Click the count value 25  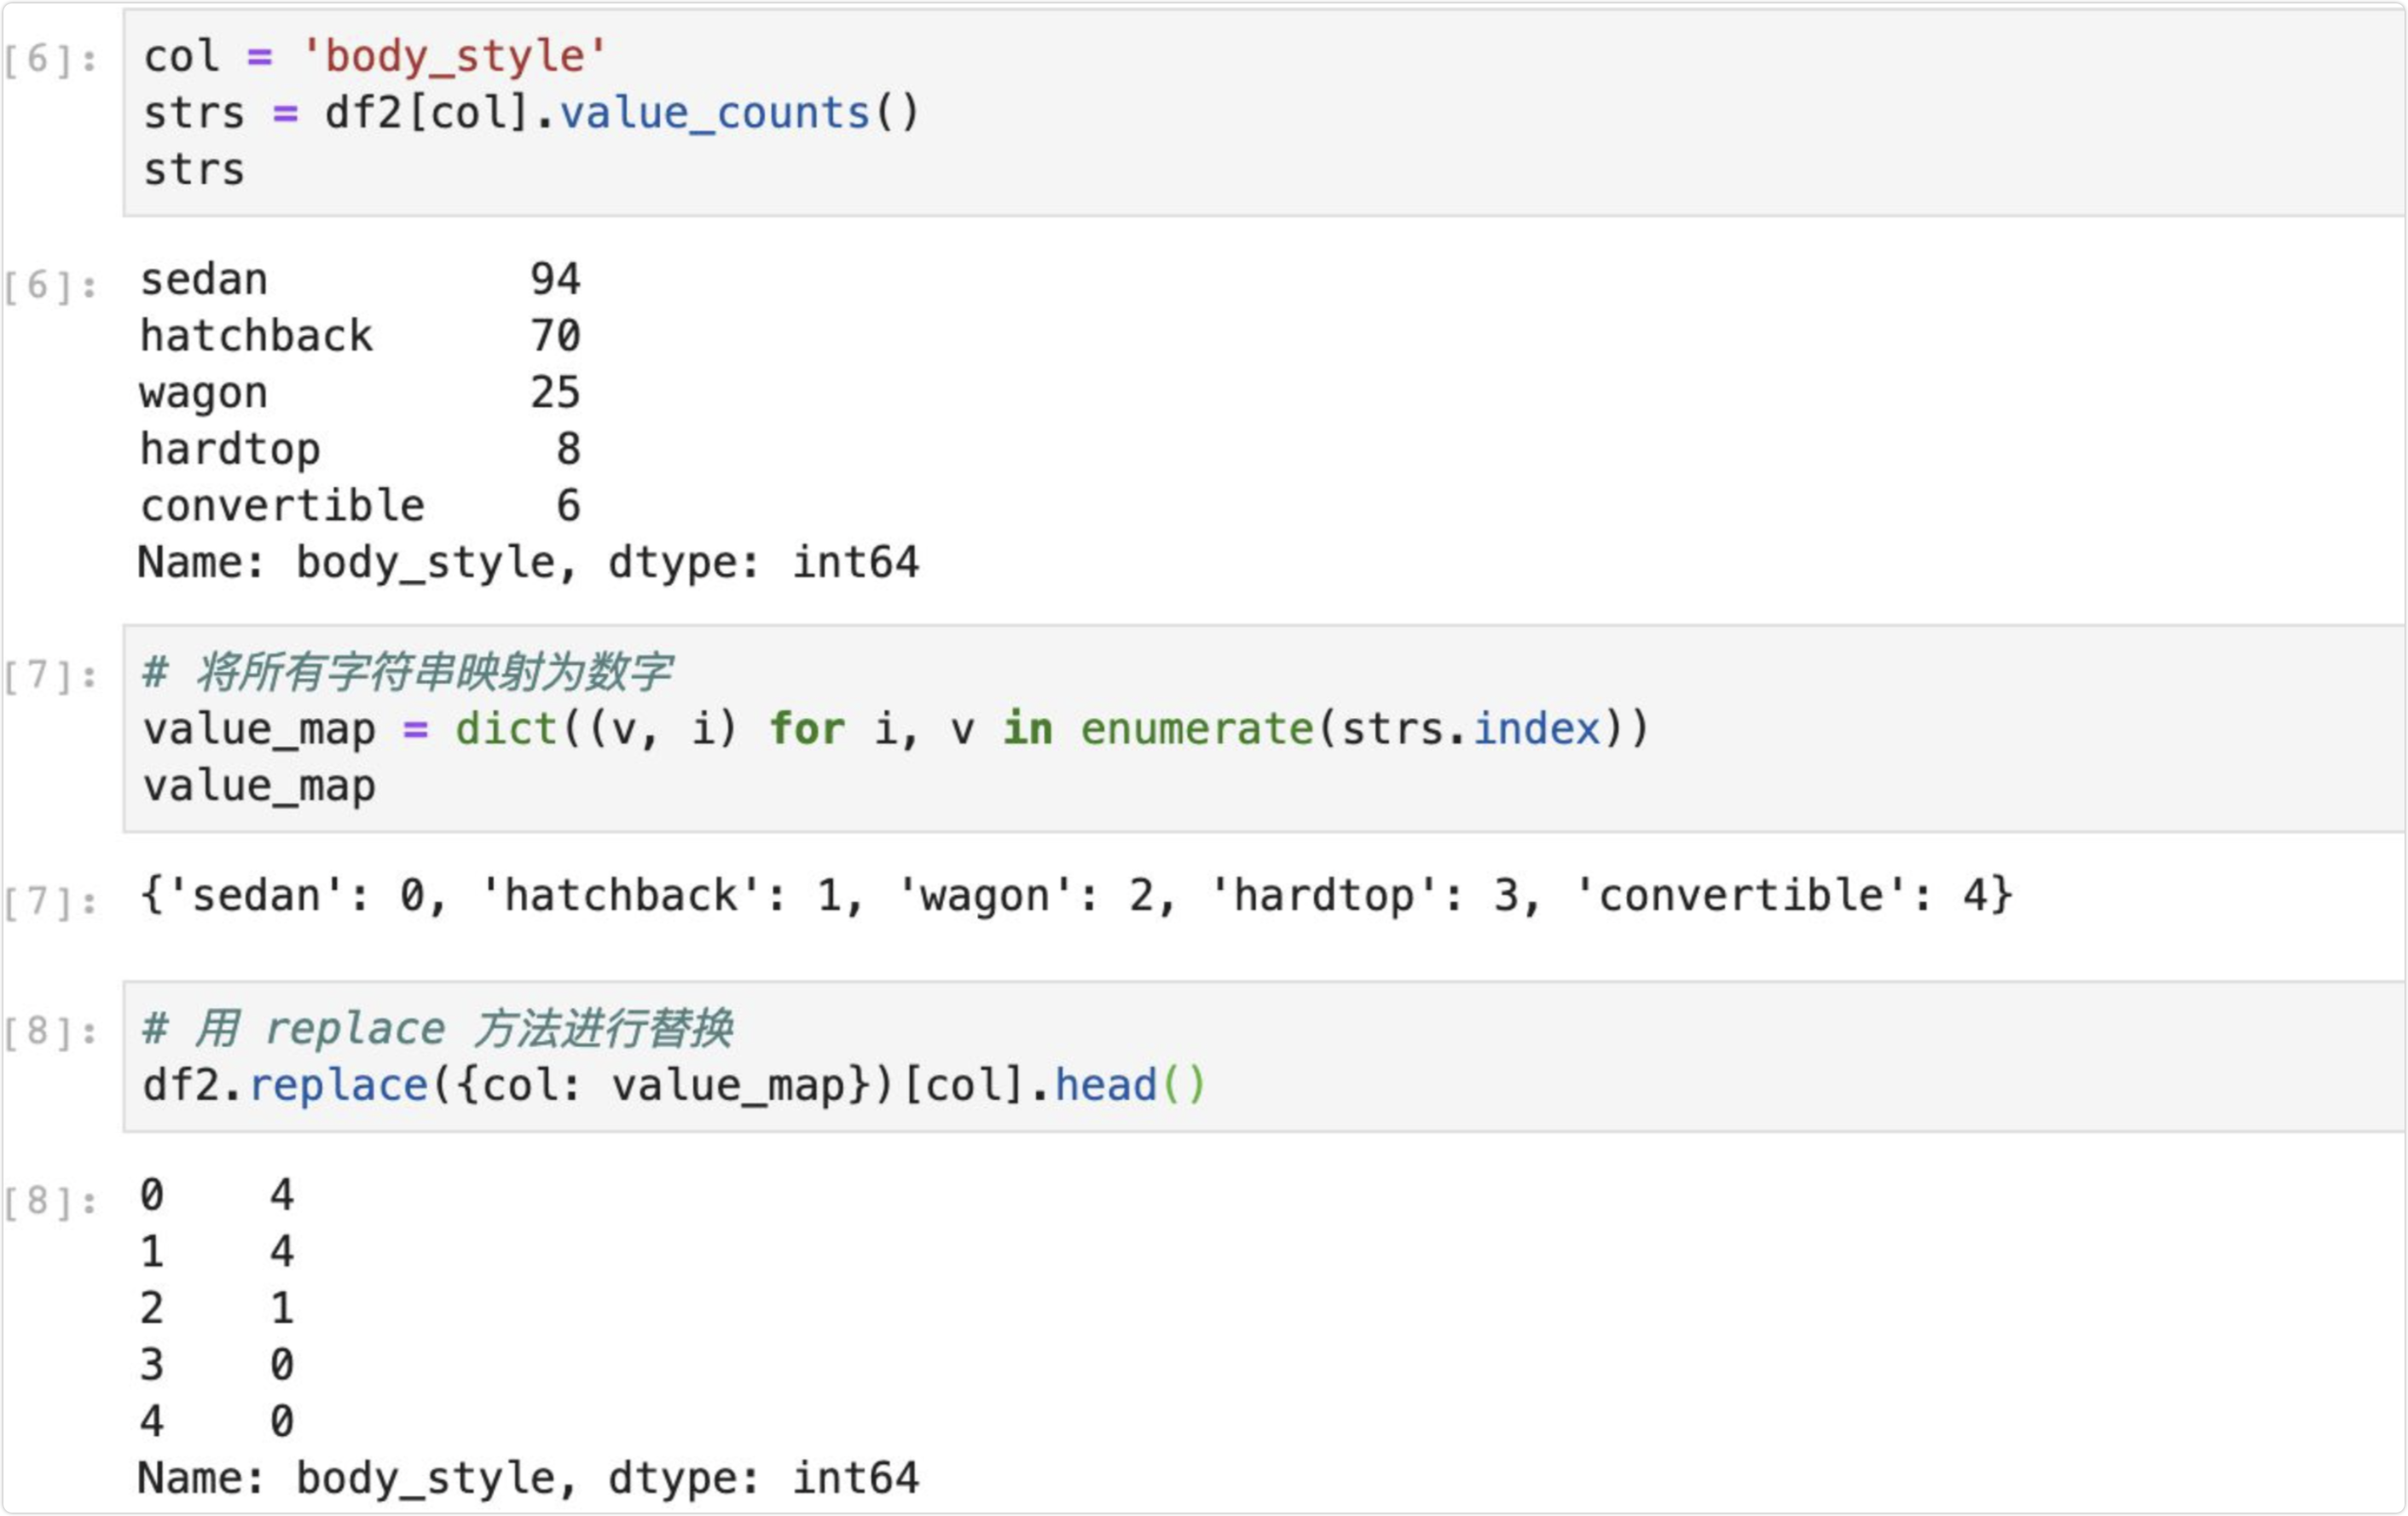point(556,393)
